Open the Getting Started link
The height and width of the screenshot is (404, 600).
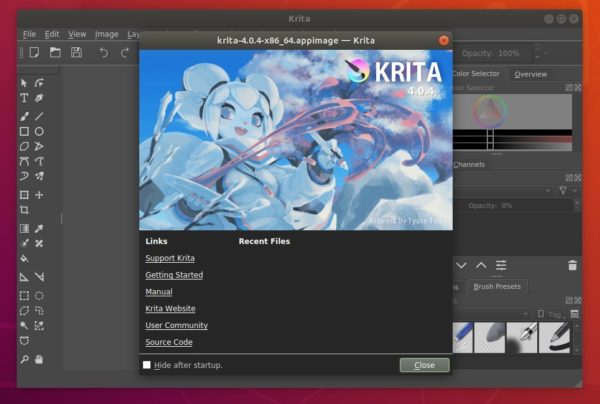coord(174,275)
